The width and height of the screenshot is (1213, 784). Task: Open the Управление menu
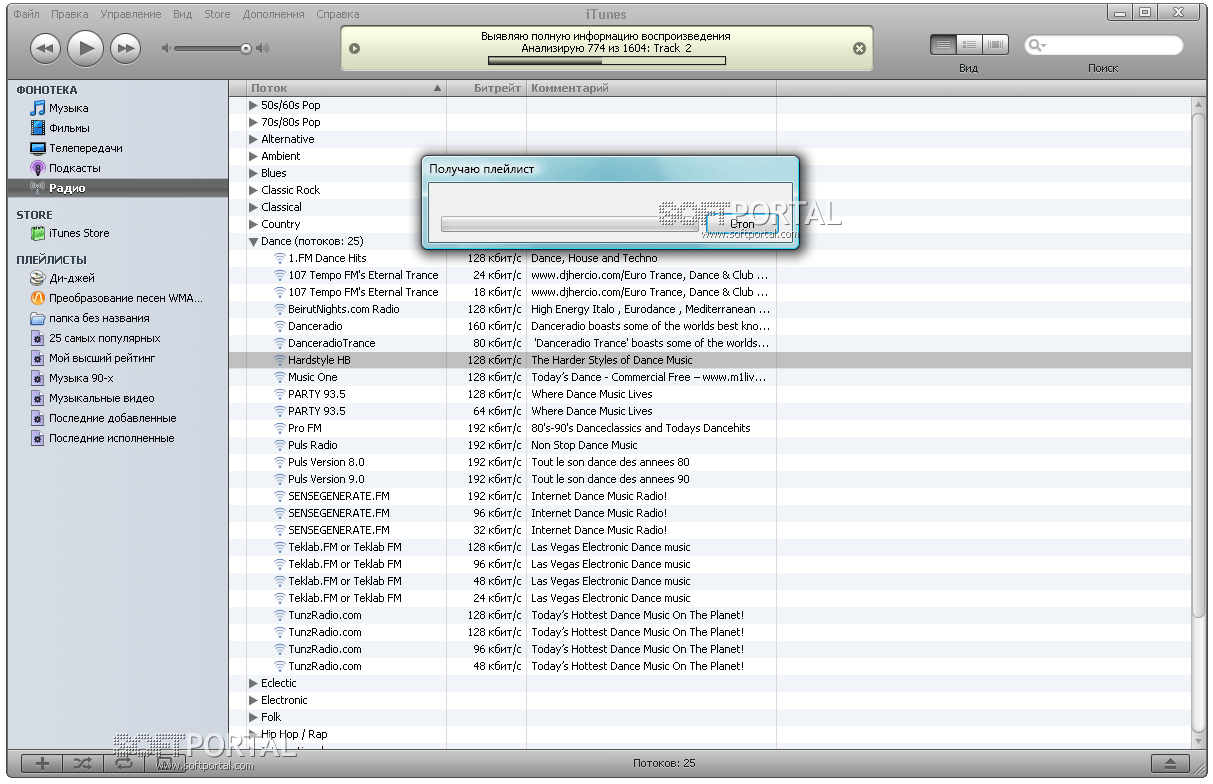click(x=130, y=14)
